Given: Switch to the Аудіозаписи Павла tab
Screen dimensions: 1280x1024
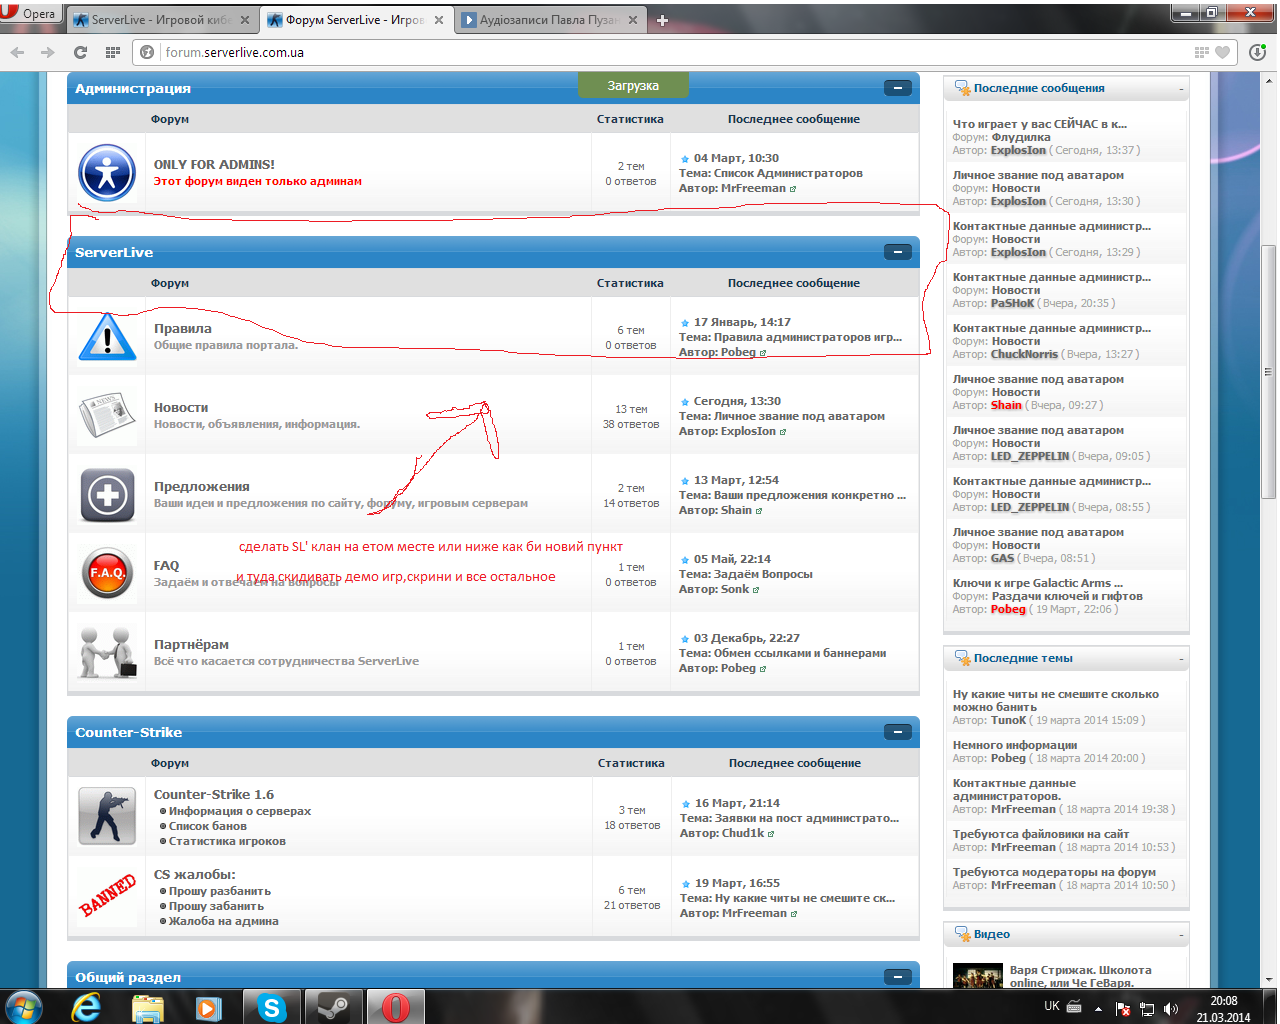Looking at the screenshot, I should pos(549,20).
